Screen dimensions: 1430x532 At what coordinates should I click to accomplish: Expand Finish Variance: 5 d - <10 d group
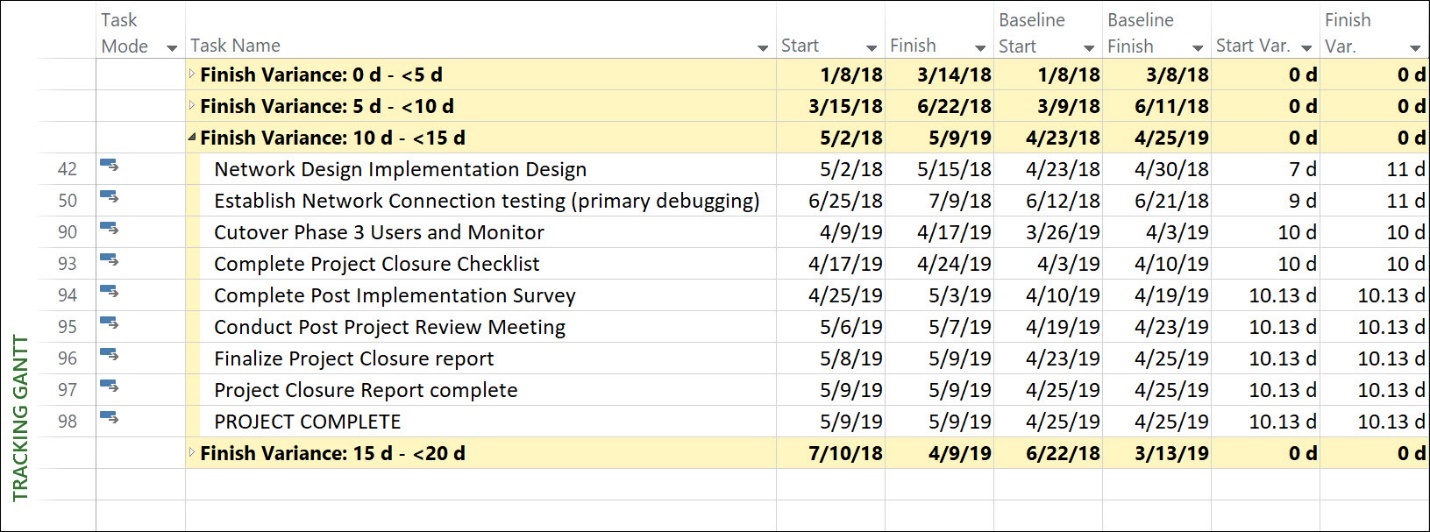tap(193, 106)
